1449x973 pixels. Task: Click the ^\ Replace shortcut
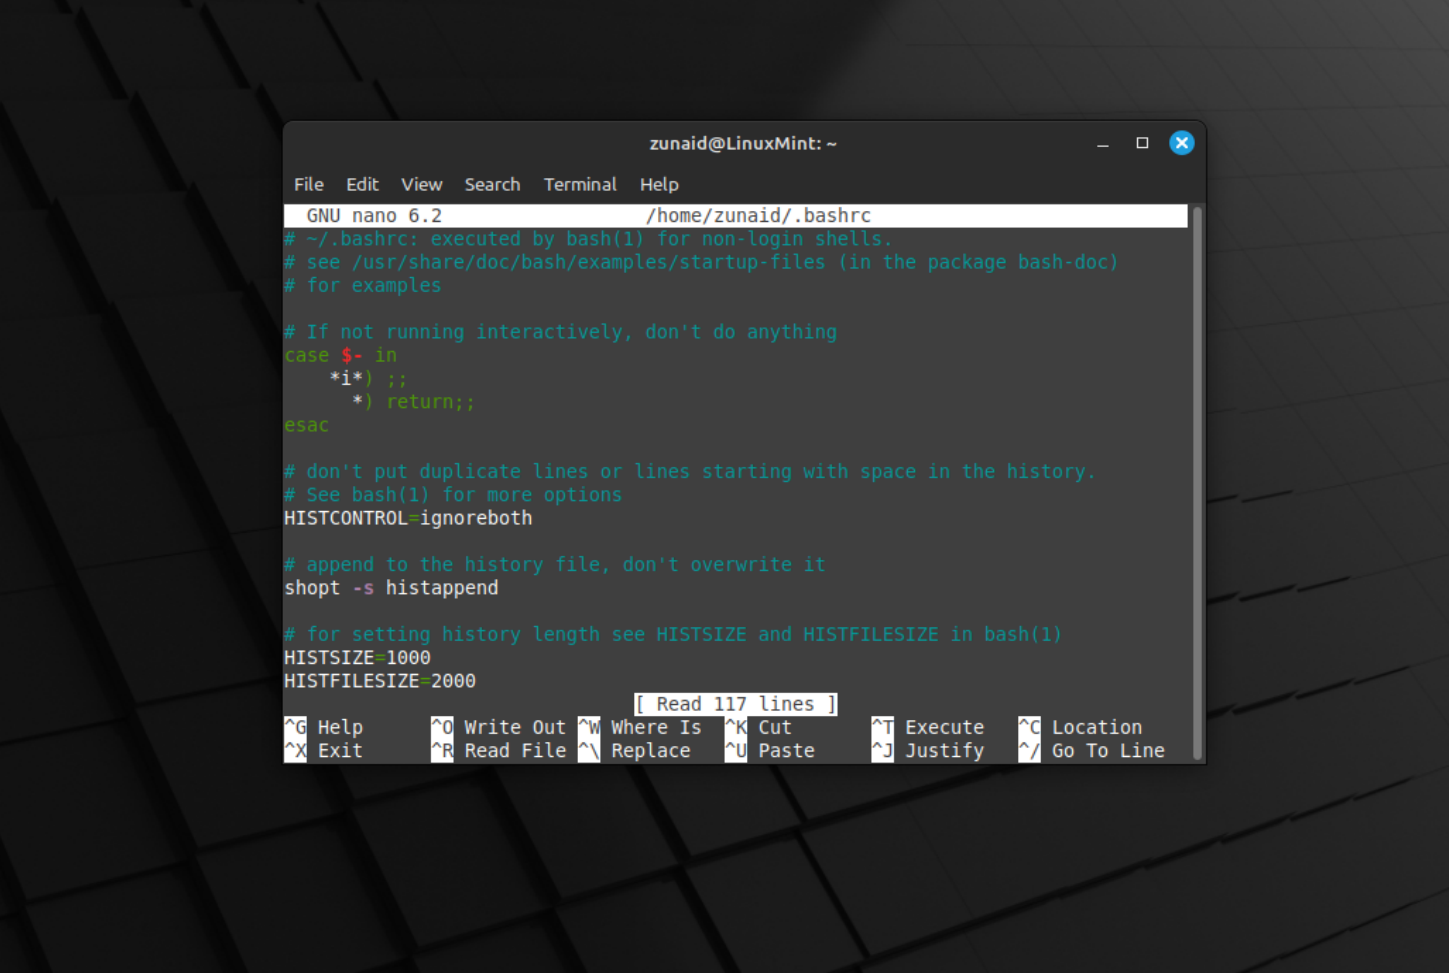(634, 750)
